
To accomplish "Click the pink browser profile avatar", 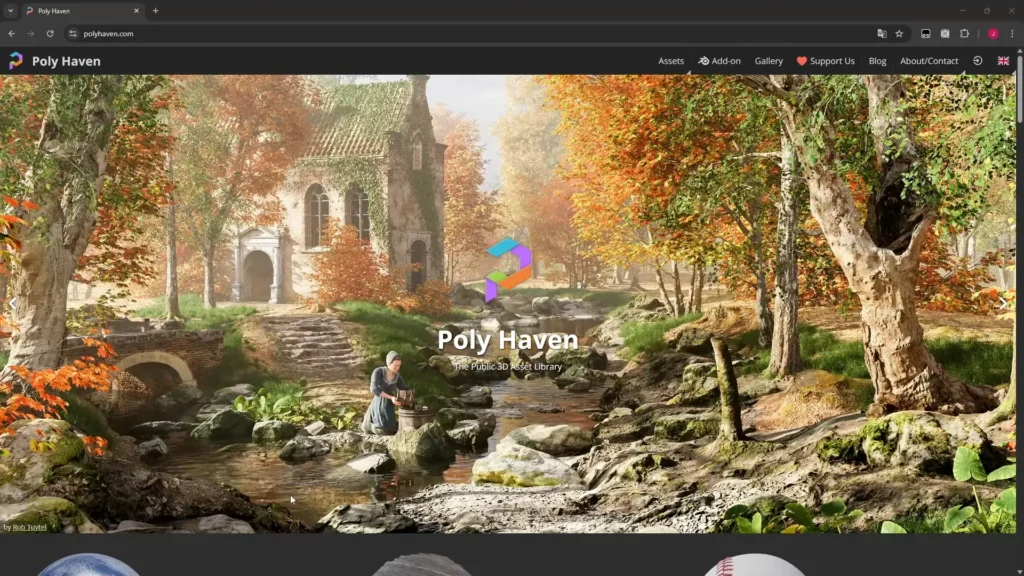I will 993,33.
